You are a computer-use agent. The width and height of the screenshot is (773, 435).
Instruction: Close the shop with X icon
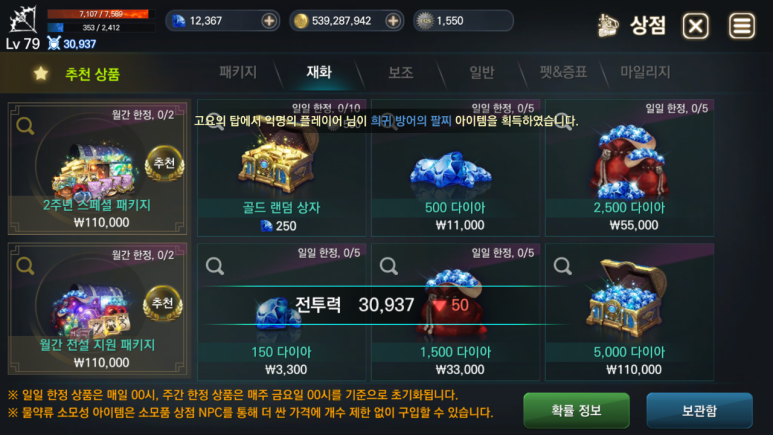pos(696,26)
